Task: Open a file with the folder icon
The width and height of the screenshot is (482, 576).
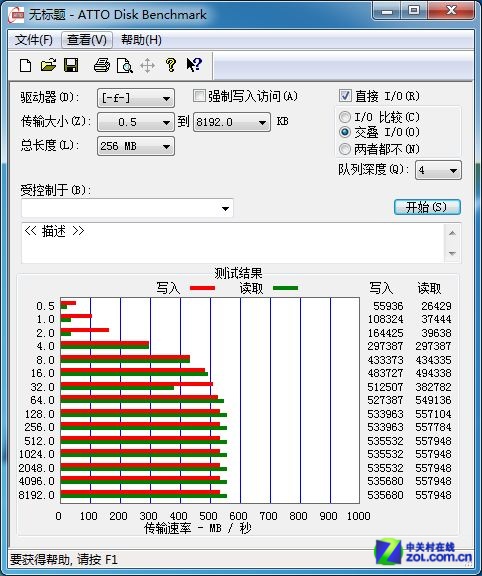Action: tap(48, 65)
